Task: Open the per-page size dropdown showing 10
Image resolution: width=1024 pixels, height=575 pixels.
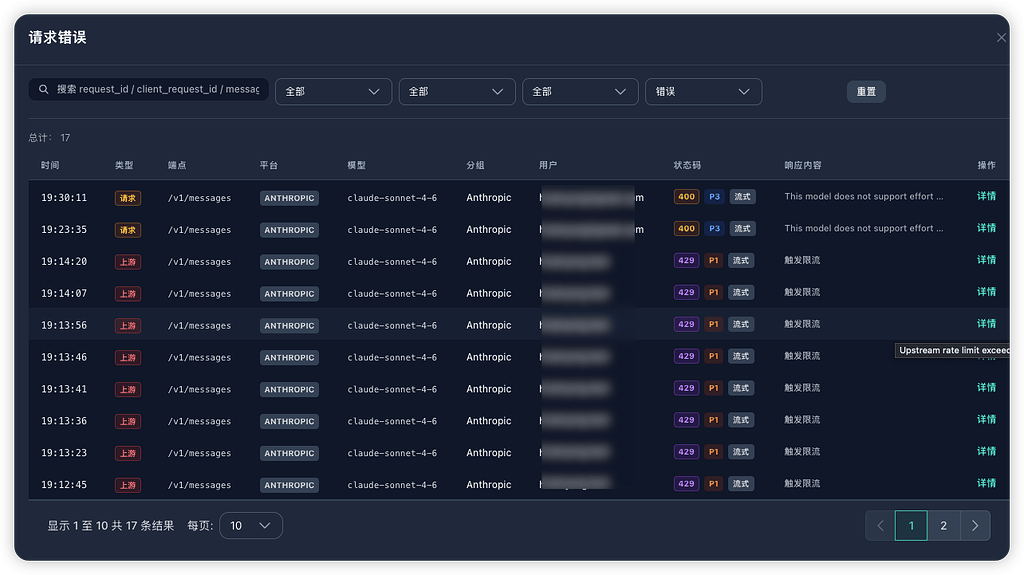Action: (251, 525)
